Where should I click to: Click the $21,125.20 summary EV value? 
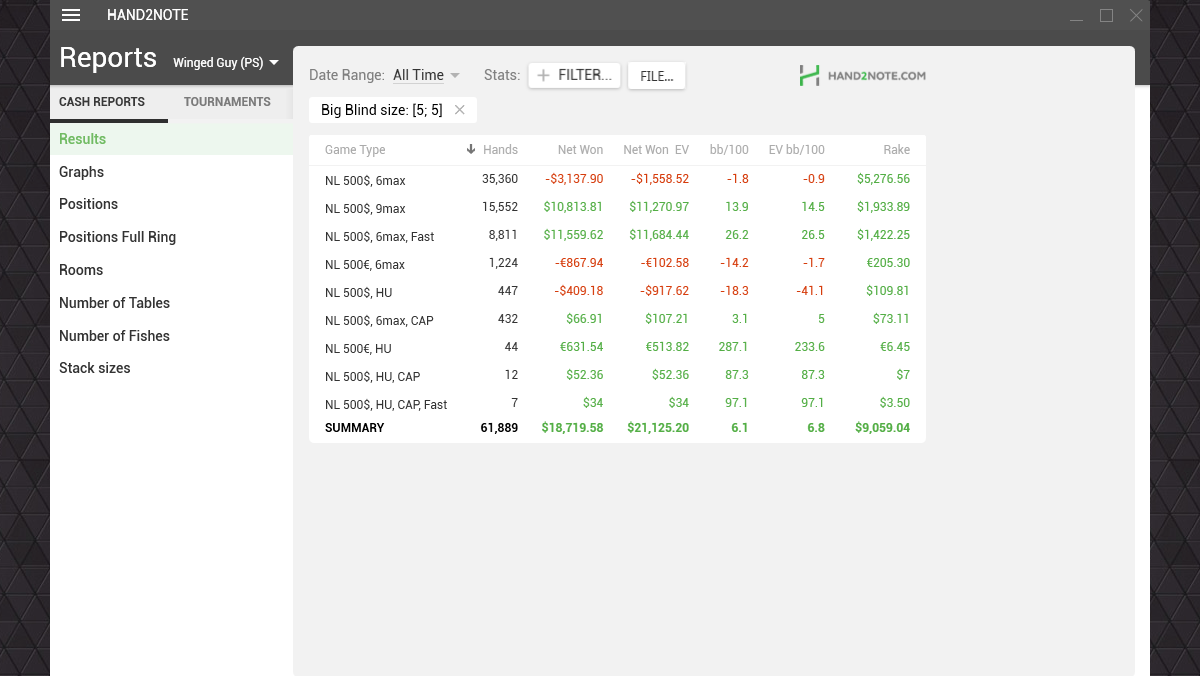[658, 428]
